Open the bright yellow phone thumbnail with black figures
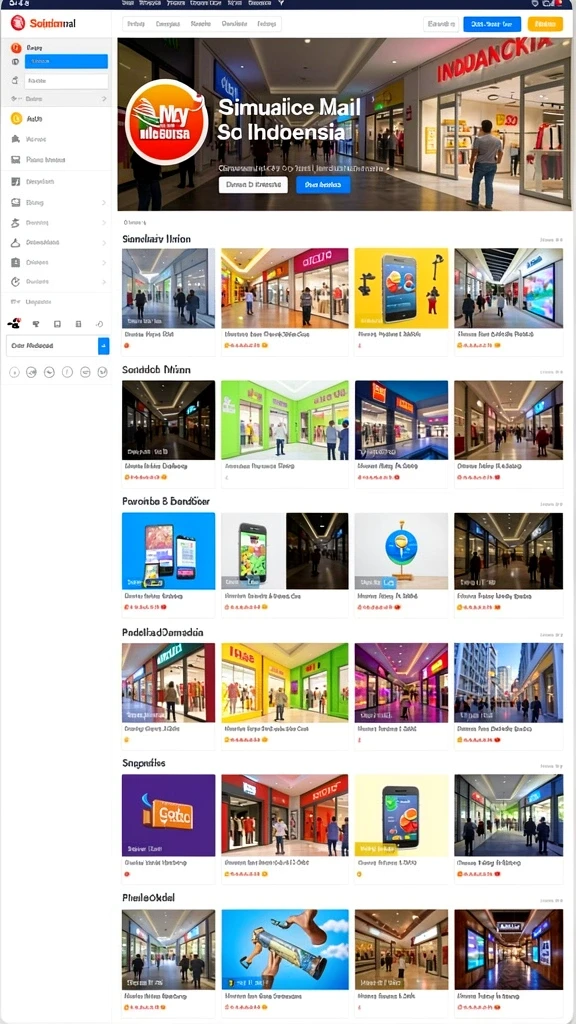 pyautogui.click(x=402, y=288)
